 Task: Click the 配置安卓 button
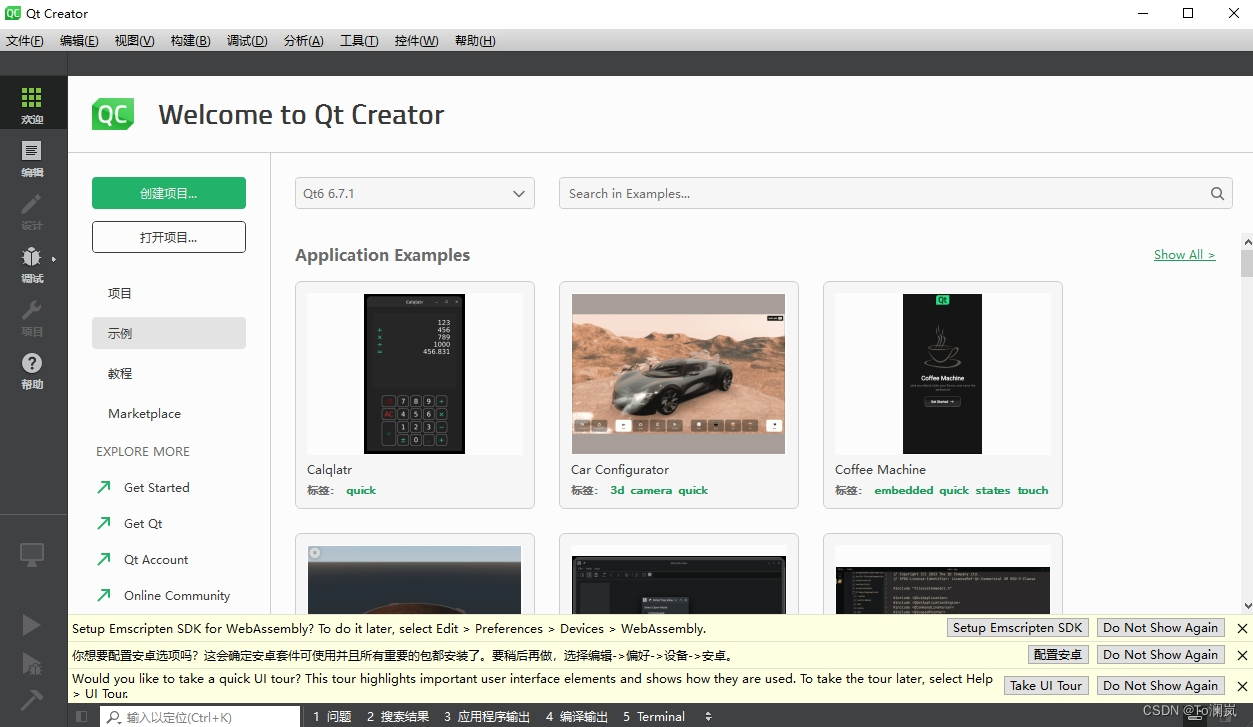click(x=1058, y=655)
